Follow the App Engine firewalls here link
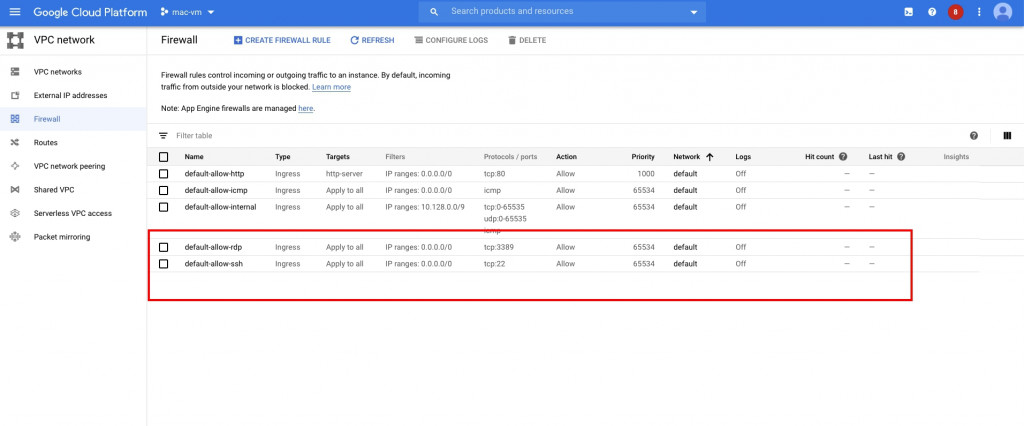 (306, 108)
